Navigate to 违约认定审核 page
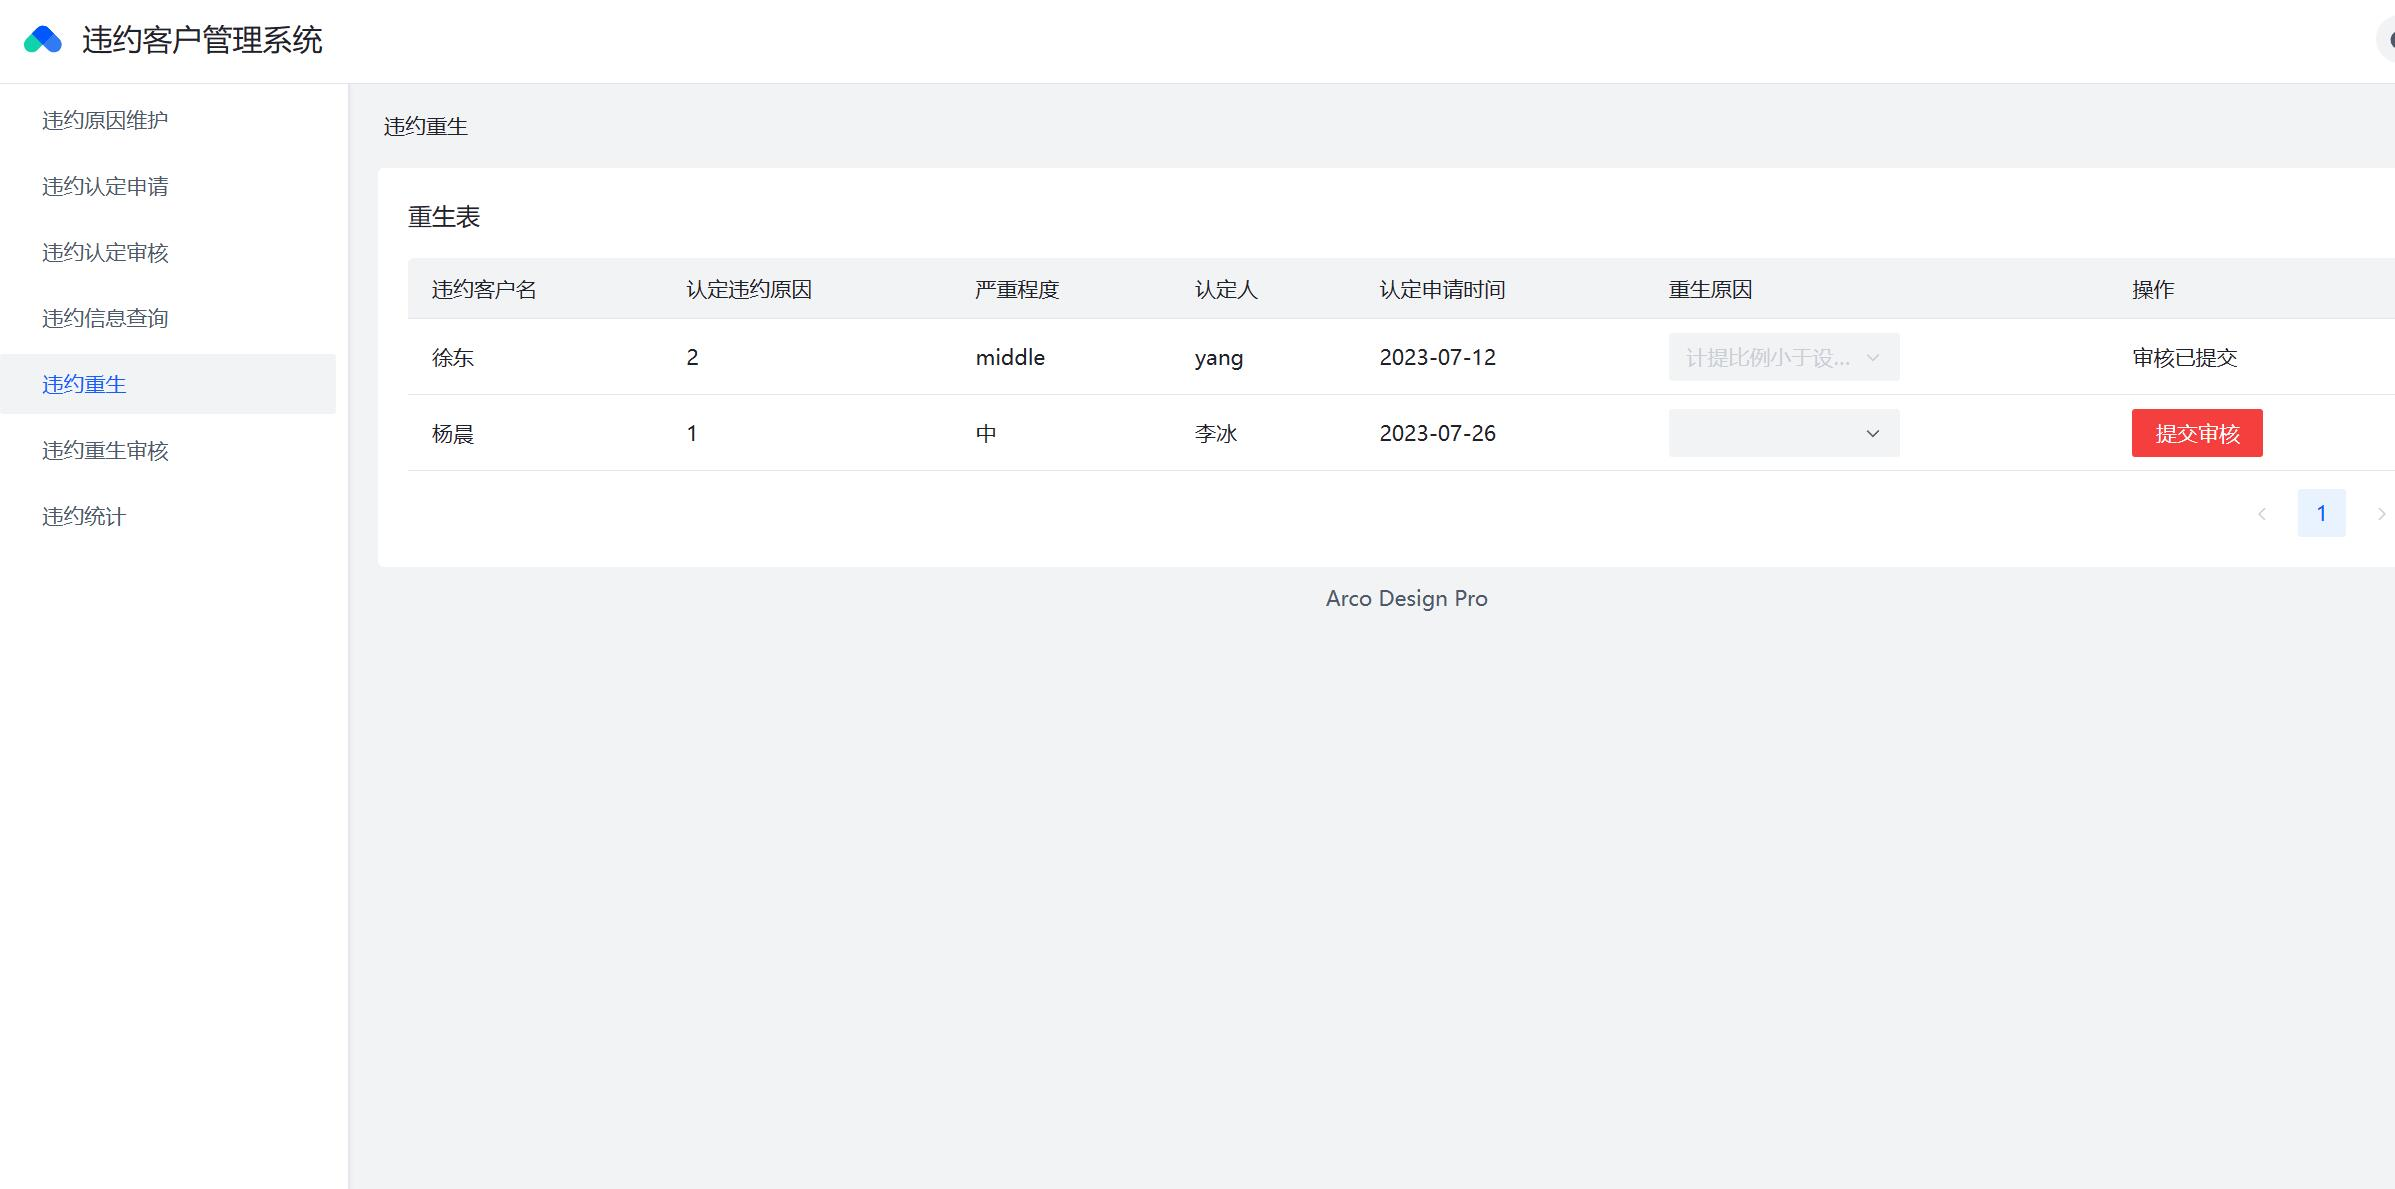Image resolution: width=2395 pixels, height=1189 pixels. coord(105,253)
